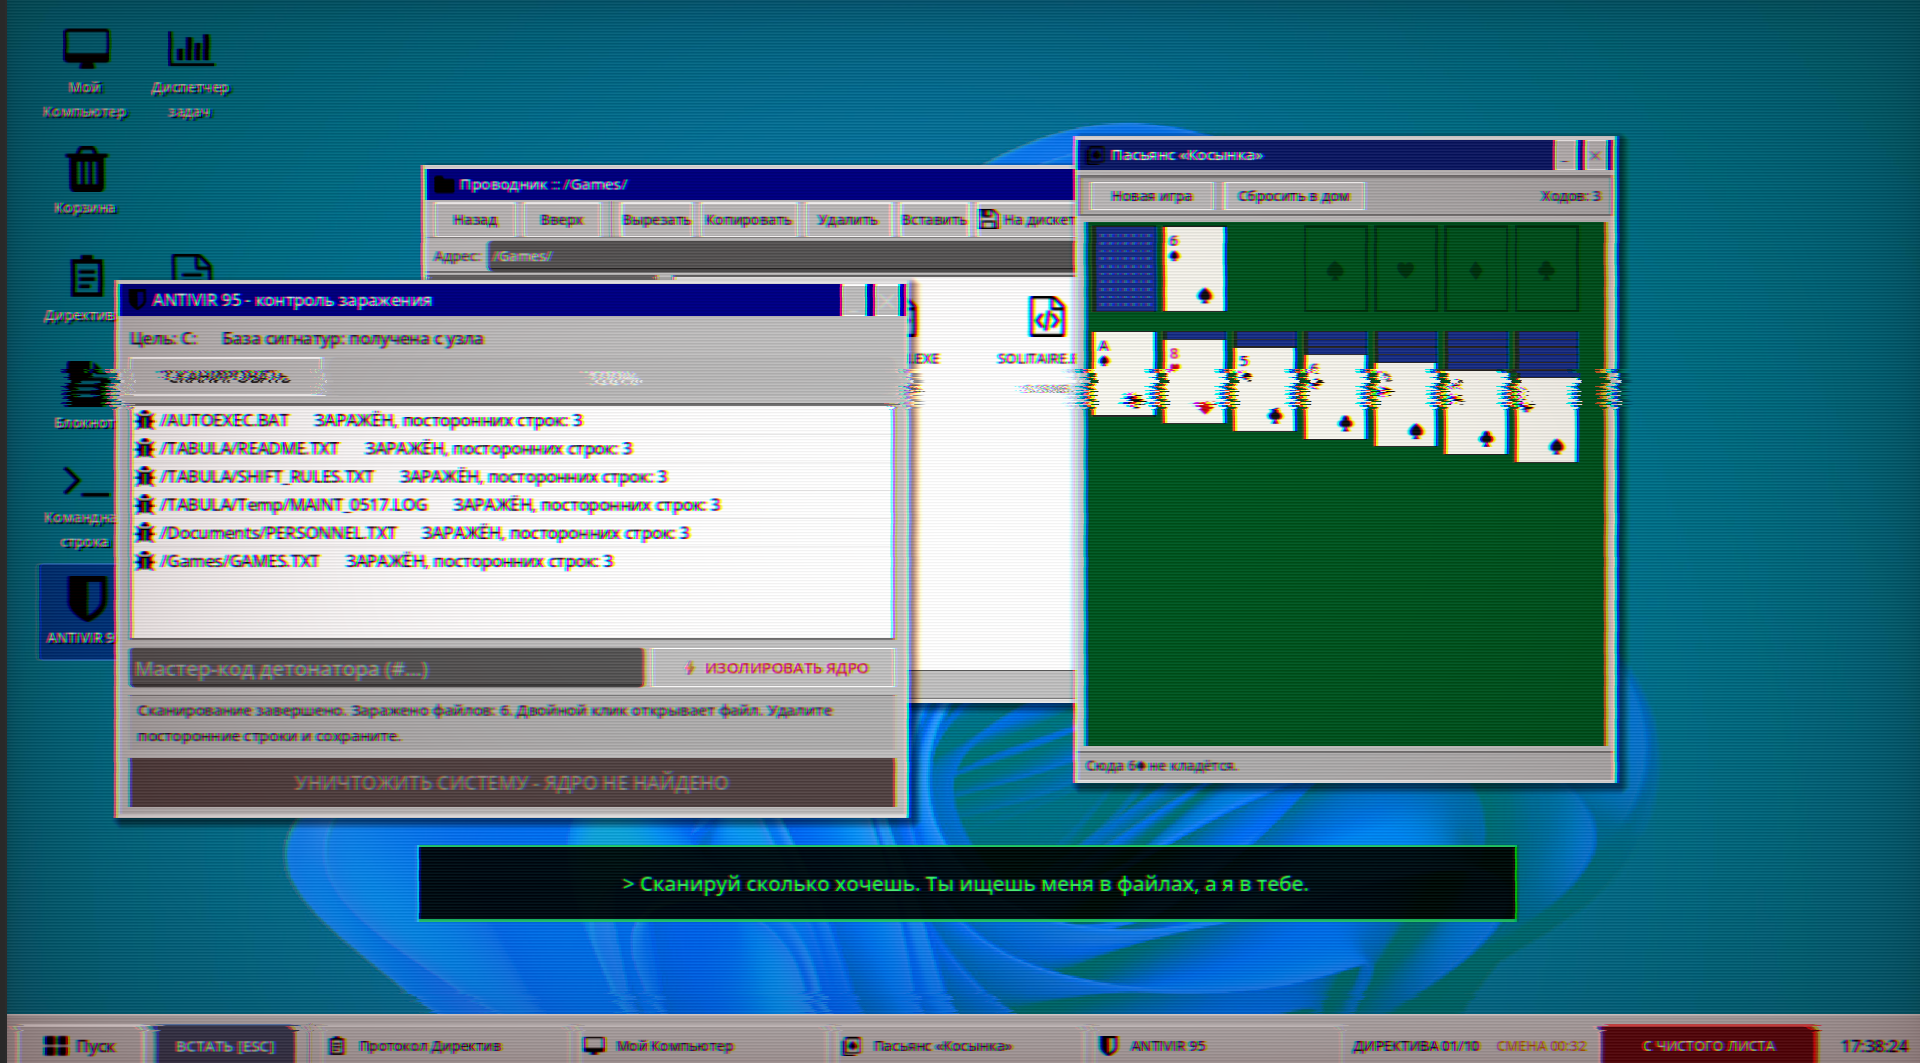Viewport: 1920px width, 1063px height.
Task: Select the face-up 8 card in tableau
Action: [1194, 381]
